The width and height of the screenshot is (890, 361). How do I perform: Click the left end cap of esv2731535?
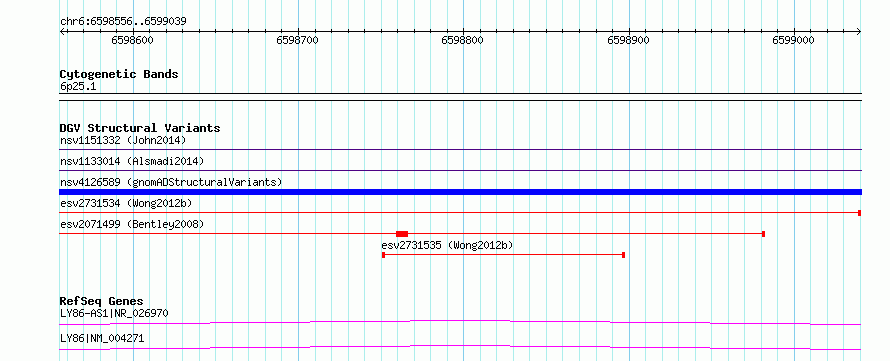pos(384,255)
